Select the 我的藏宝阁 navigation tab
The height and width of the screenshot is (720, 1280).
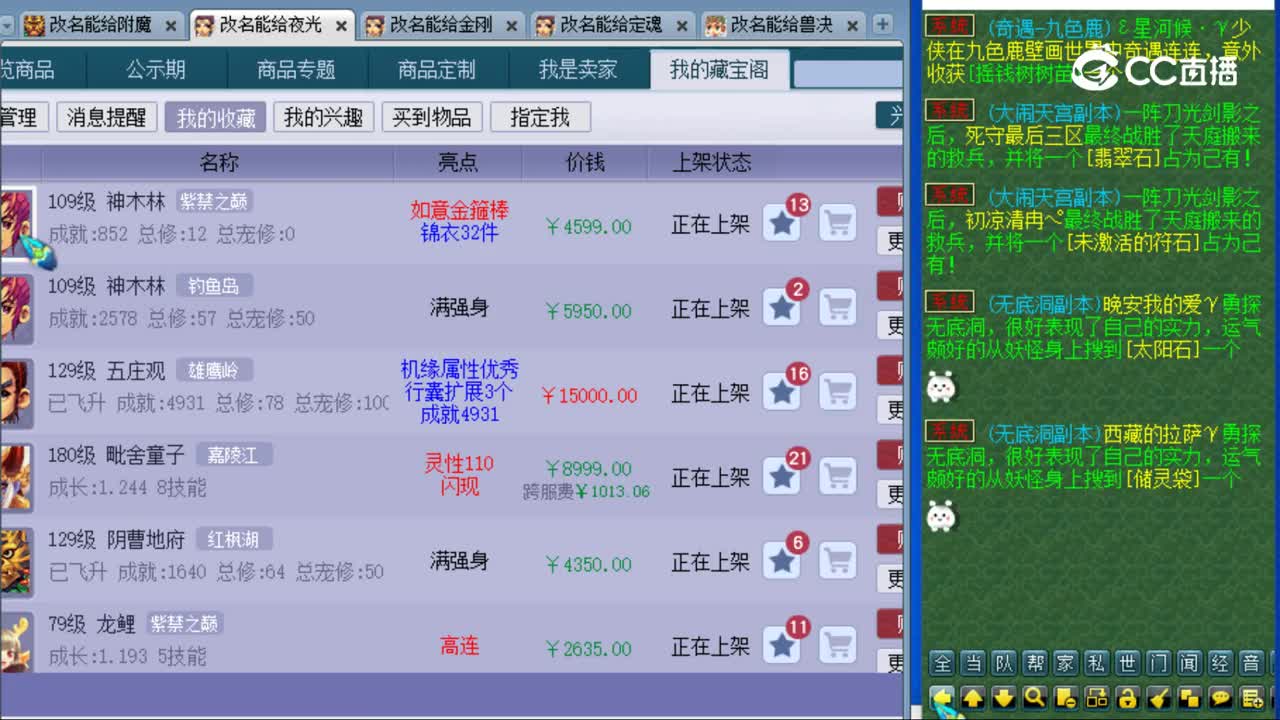coord(719,69)
